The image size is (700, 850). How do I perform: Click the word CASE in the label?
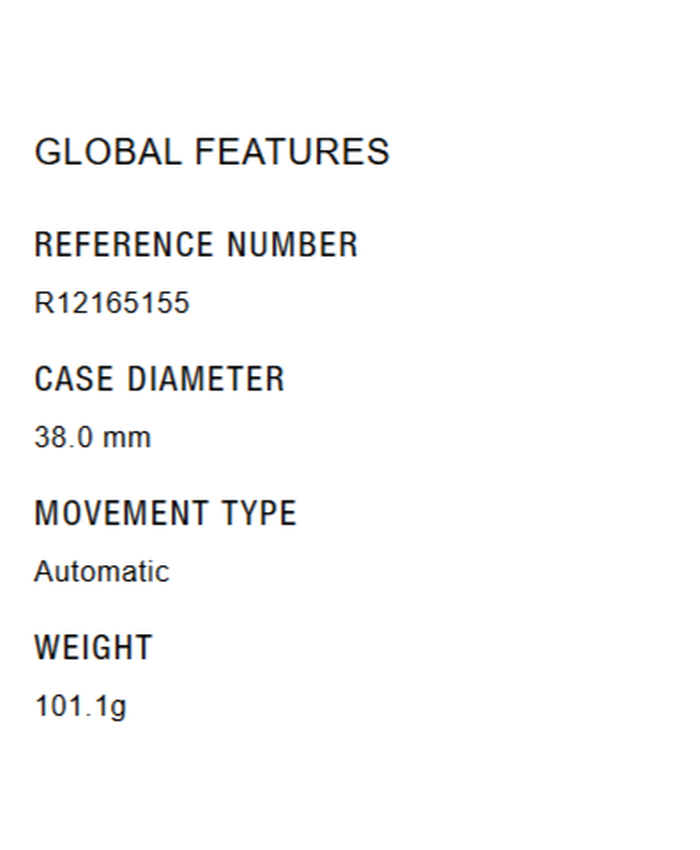[73, 379]
